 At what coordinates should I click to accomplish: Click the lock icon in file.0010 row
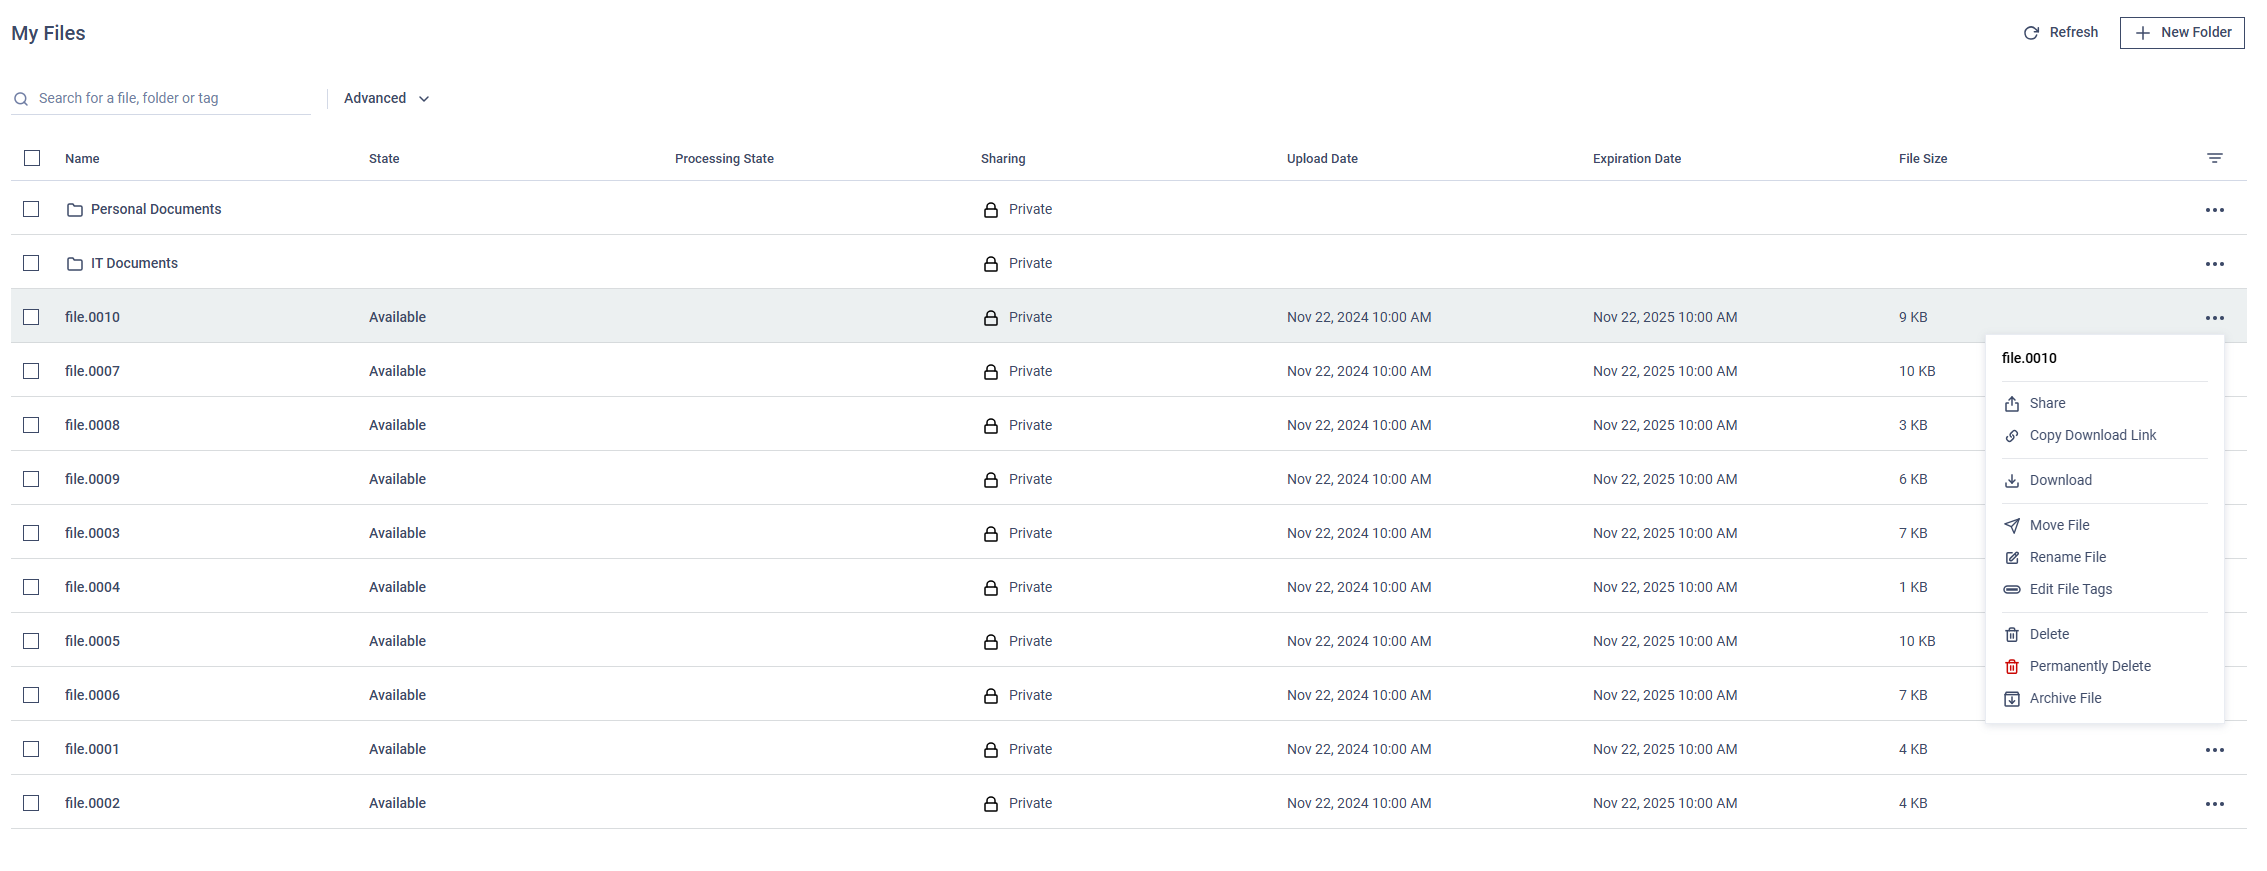click(x=991, y=318)
